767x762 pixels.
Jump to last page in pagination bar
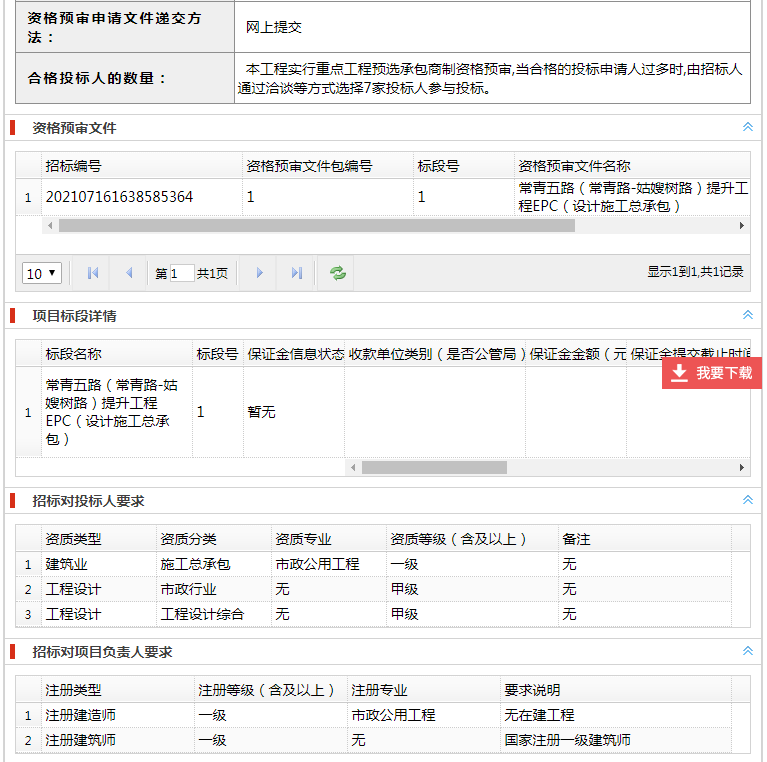click(x=296, y=273)
